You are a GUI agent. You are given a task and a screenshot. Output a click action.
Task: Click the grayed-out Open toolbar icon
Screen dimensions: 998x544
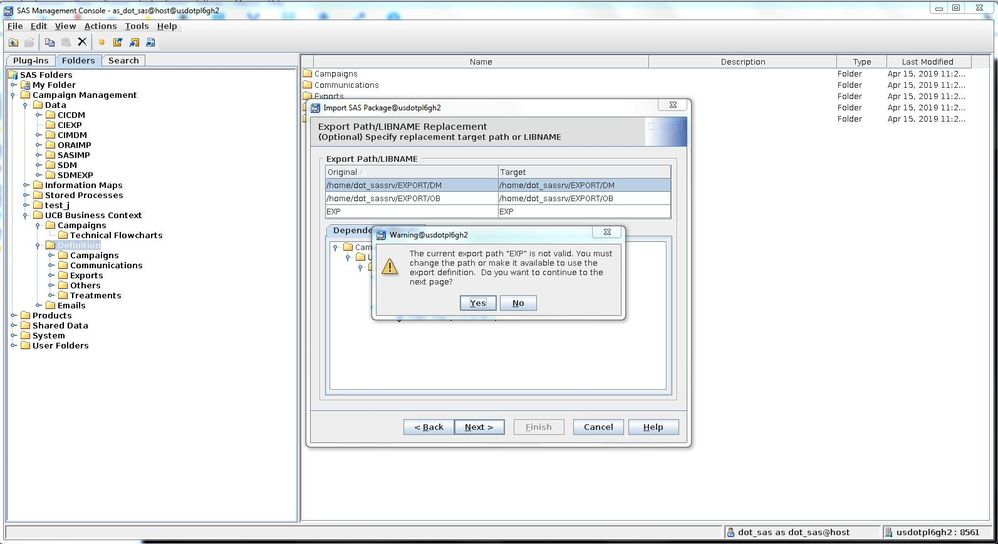click(29, 43)
